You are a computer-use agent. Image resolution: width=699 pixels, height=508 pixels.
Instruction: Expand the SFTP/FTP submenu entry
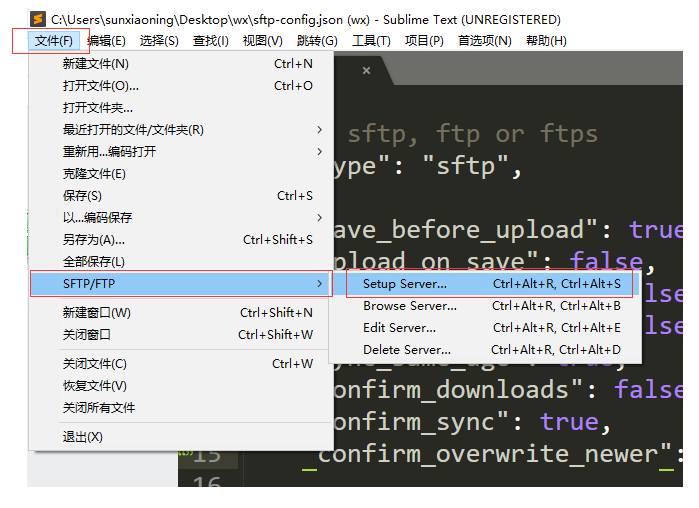pyautogui.click(x=181, y=283)
